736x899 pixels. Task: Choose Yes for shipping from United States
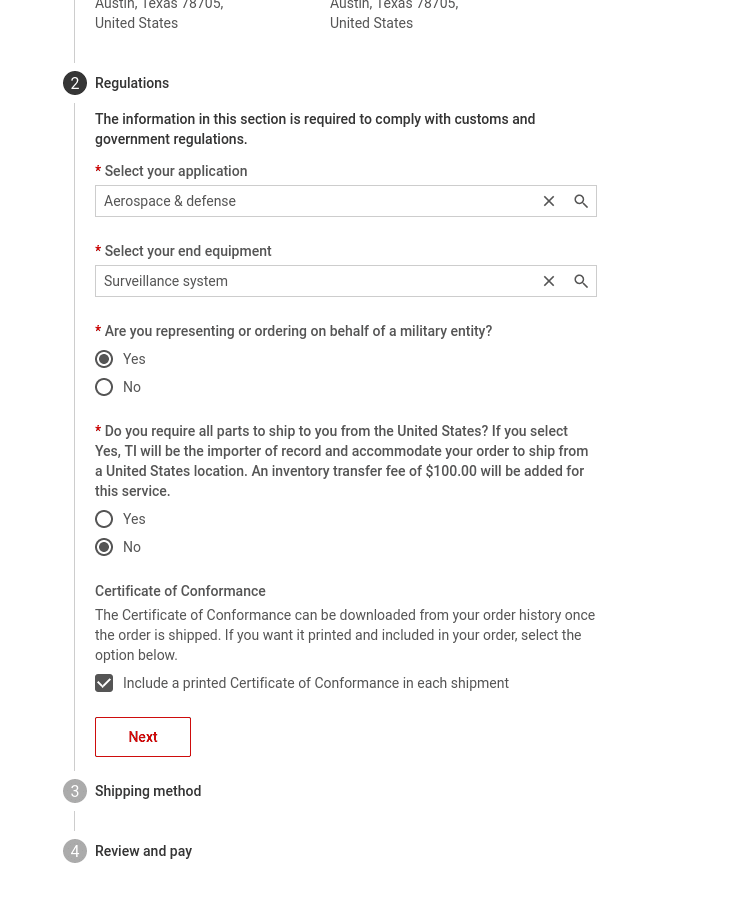click(104, 519)
